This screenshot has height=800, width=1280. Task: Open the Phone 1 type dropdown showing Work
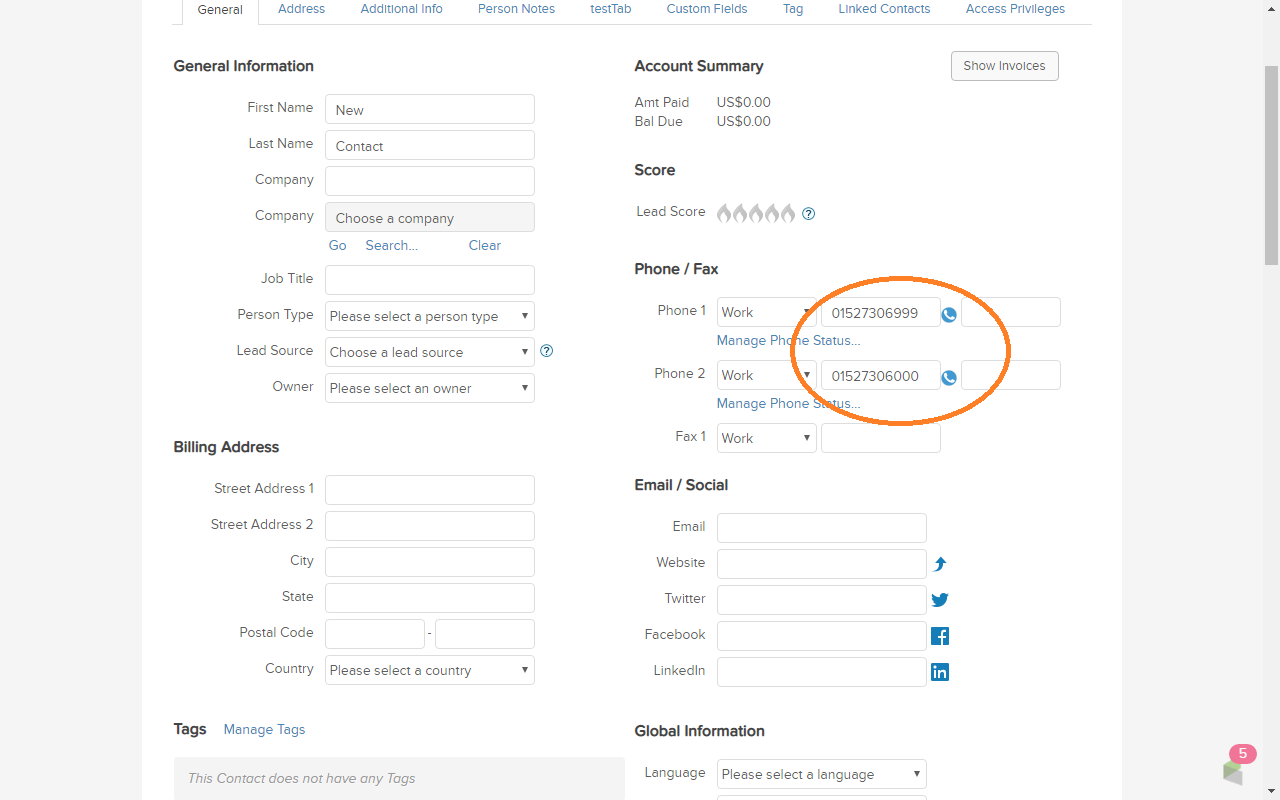pyautogui.click(x=766, y=312)
